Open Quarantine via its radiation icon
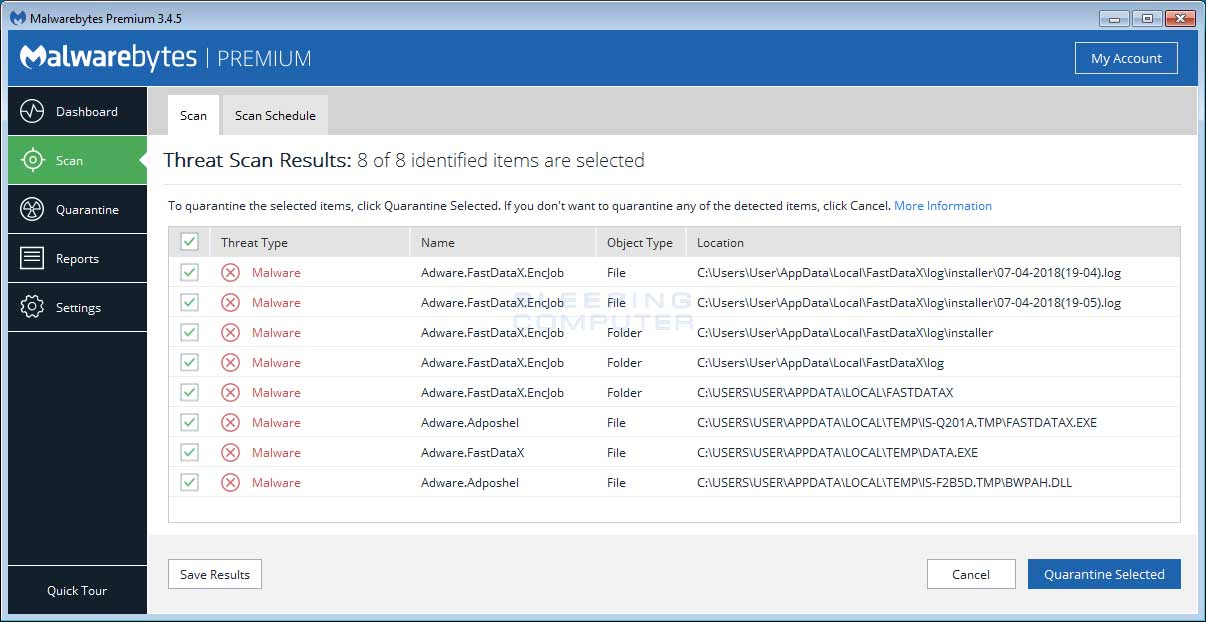The height and width of the screenshot is (622, 1206). pyautogui.click(x=32, y=209)
